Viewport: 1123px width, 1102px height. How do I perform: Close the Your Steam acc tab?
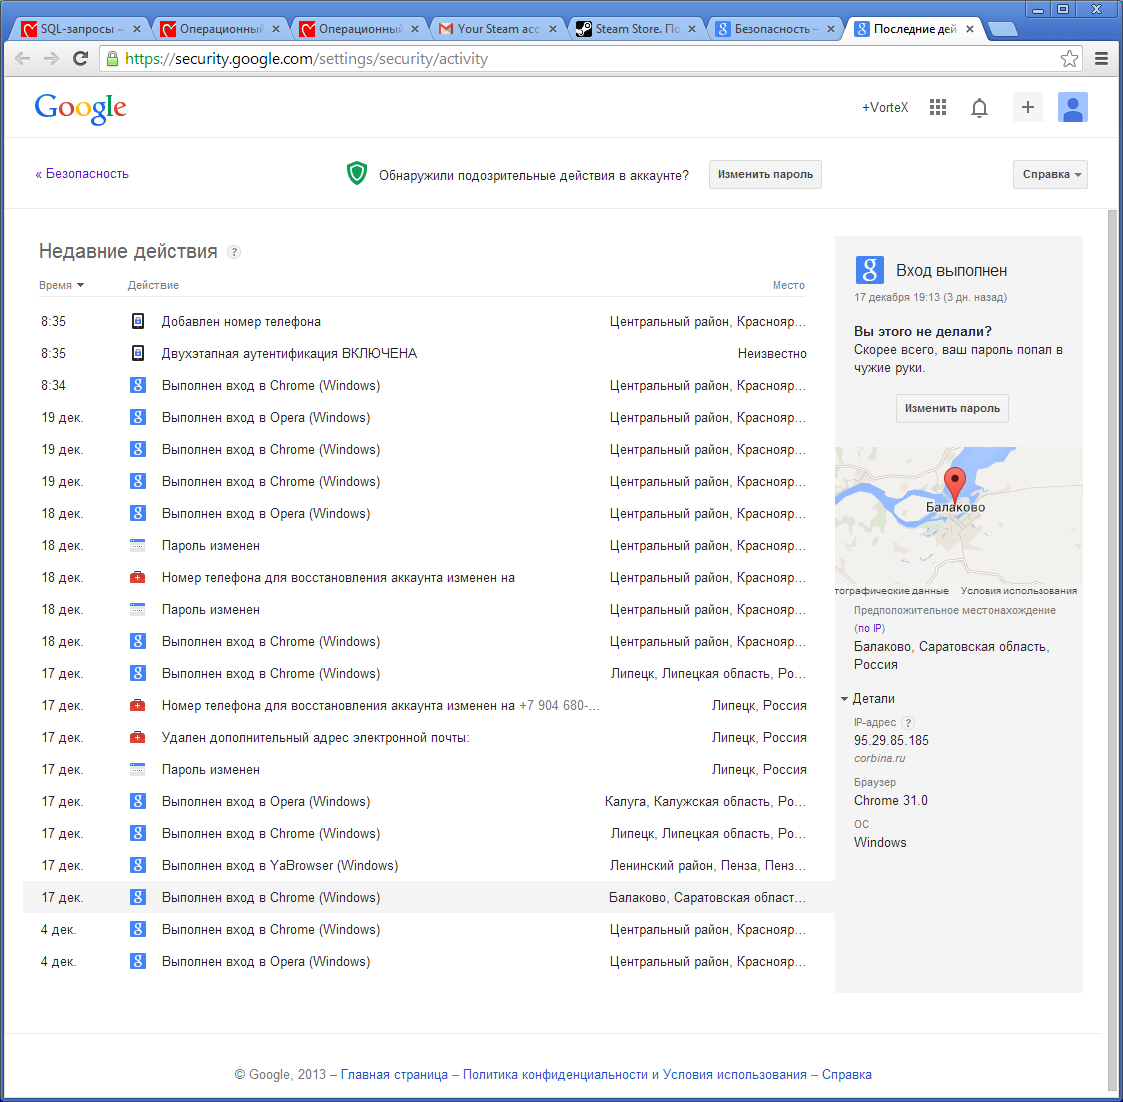[552, 29]
